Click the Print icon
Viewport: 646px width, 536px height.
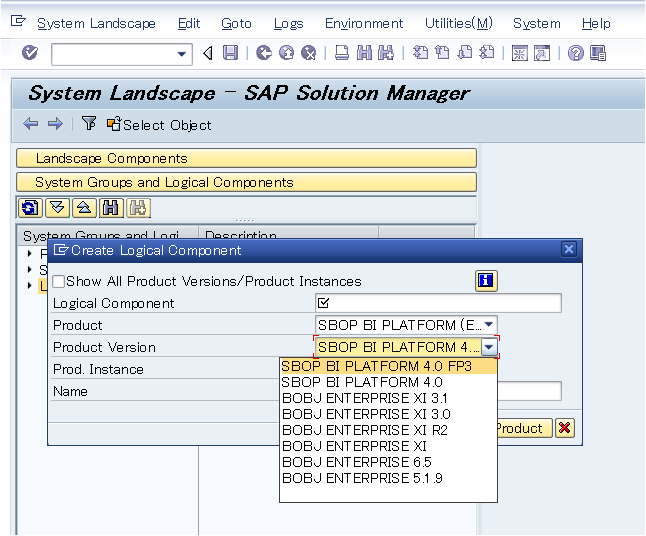pos(342,53)
